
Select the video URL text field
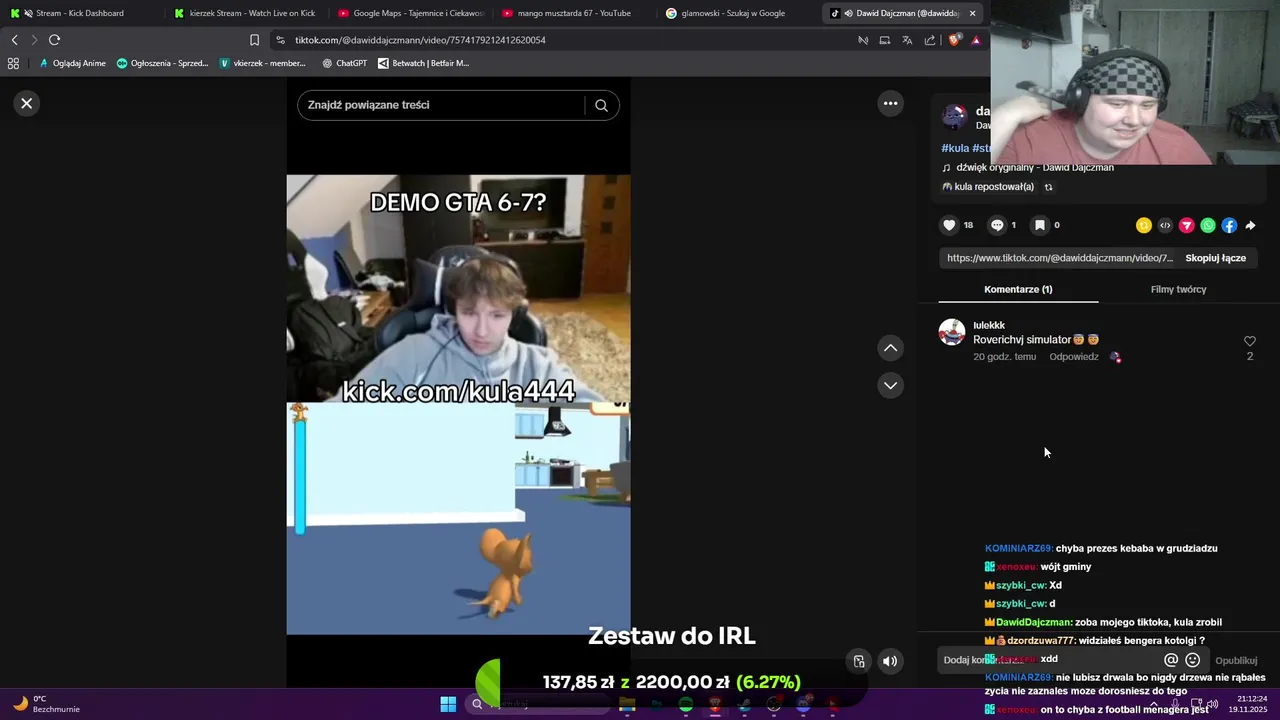point(1059,258)
